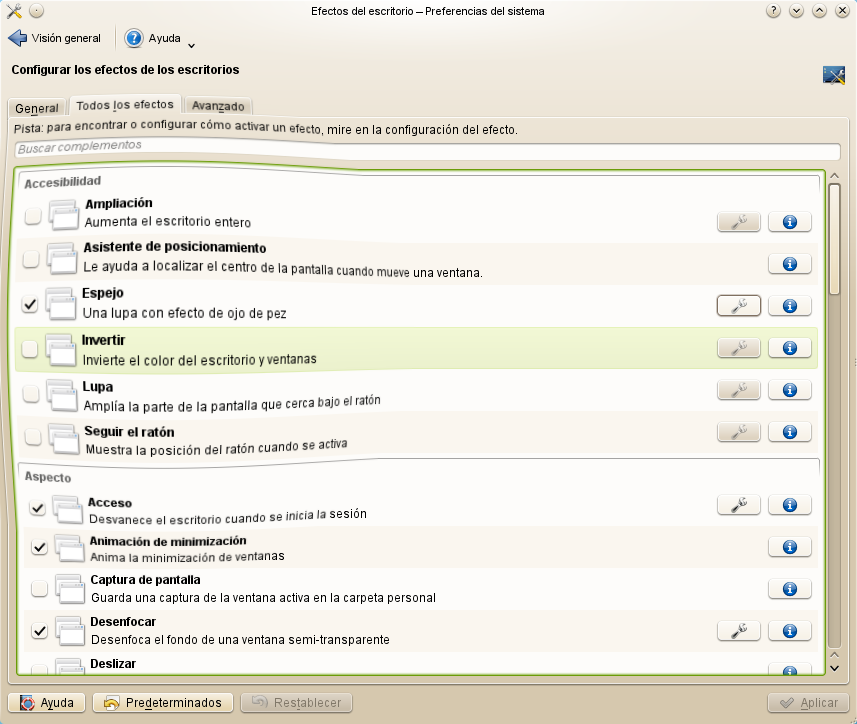This screenshot has height=724, width=857.
Task: Focus the Buscar complementos search field
Action: (427, 149)
